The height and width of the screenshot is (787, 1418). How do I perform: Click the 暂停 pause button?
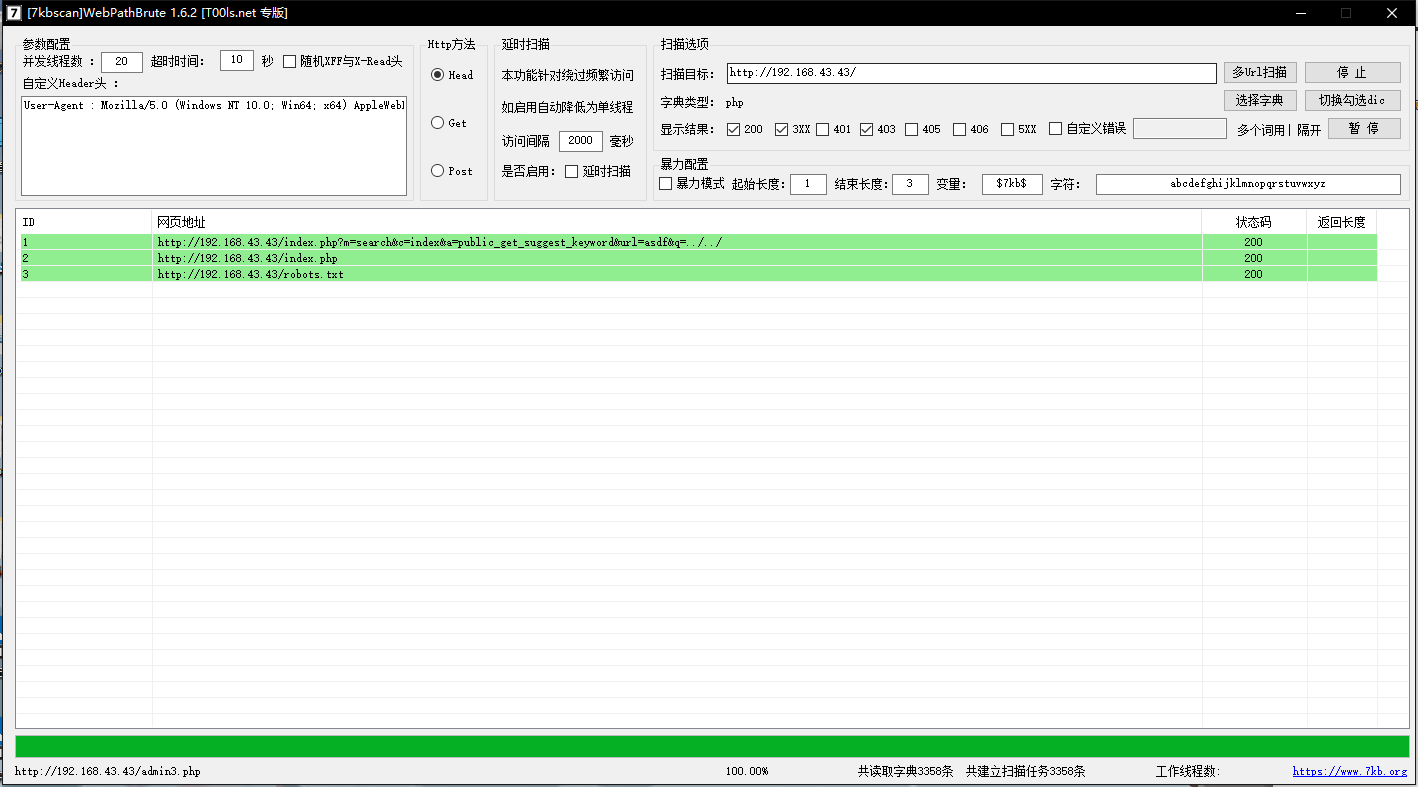(1364, 129)
